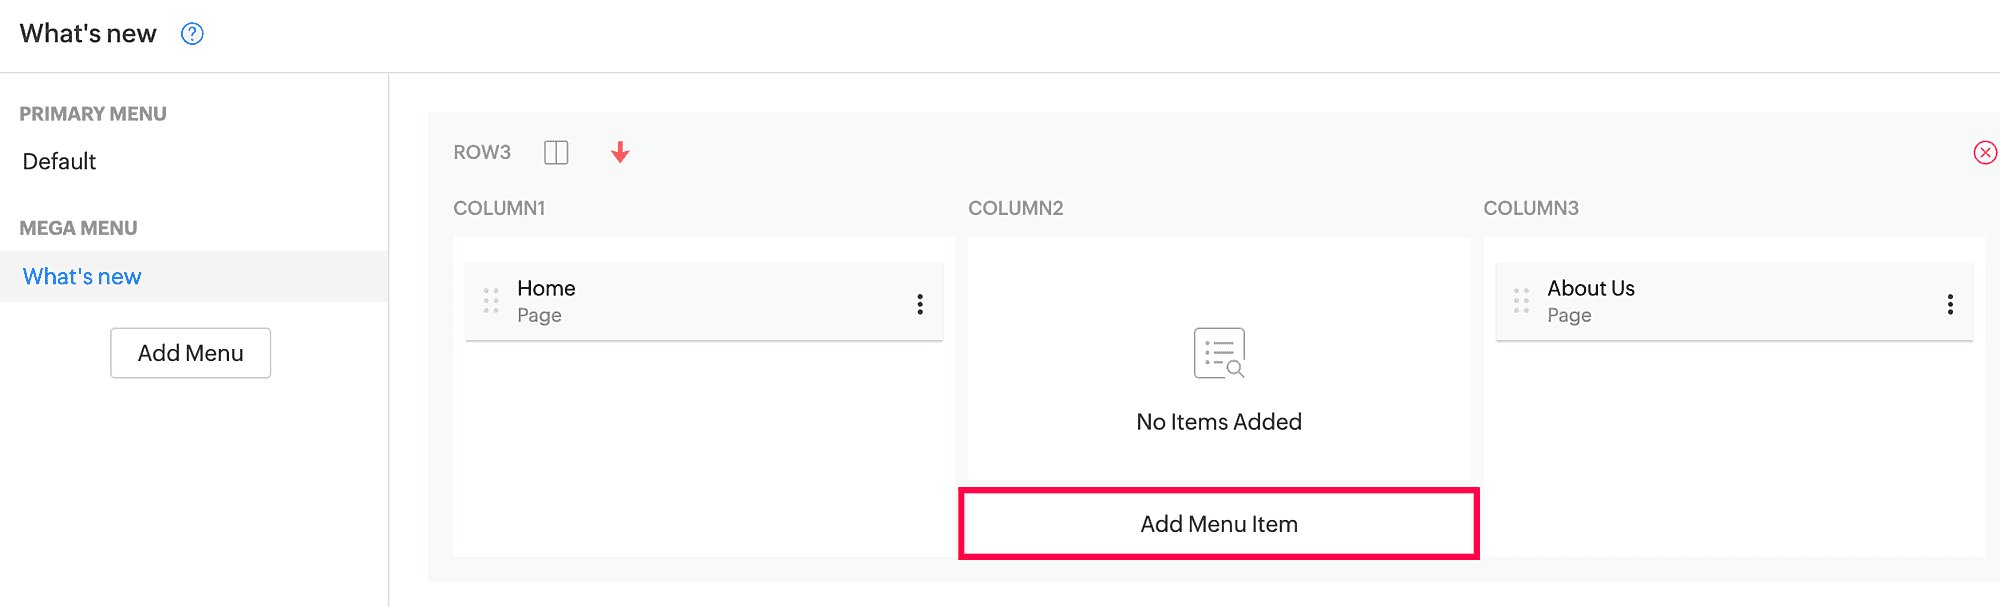2000x607 pixels.
Task: Delete ROW3 using the red X
Action: point(1985,152)
